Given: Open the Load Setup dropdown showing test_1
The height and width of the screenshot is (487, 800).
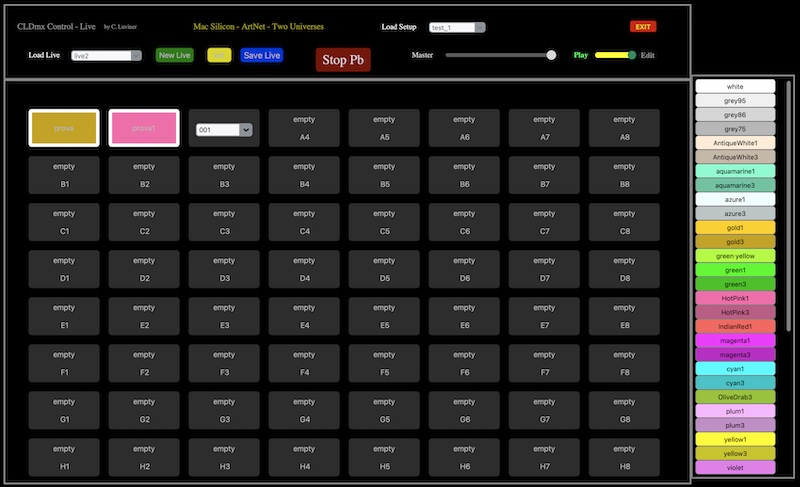Looking at the screenshot, I should [457, 27].
